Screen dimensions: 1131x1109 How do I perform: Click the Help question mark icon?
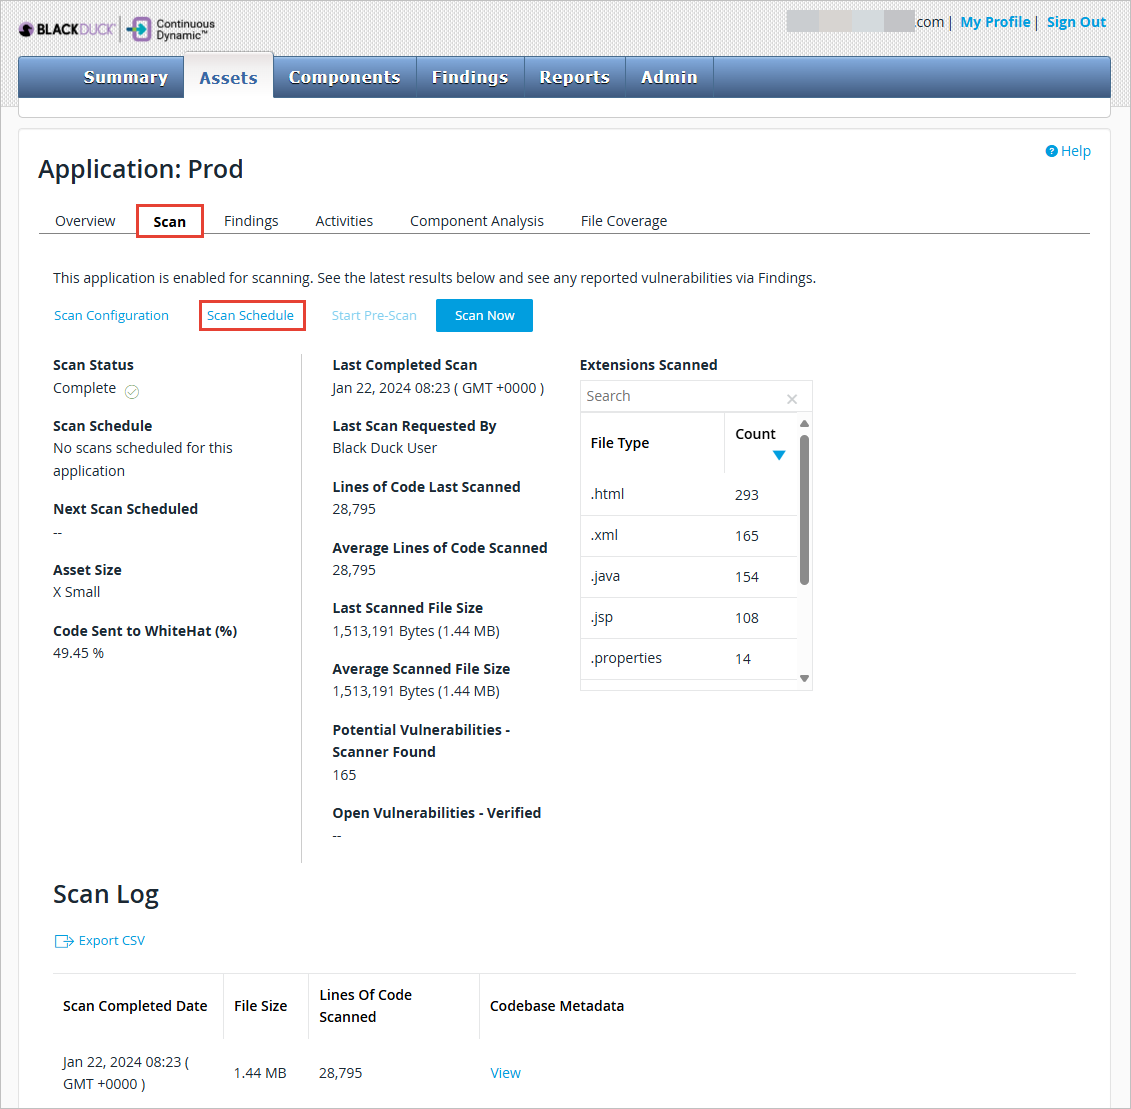(x=1052, y=151)
